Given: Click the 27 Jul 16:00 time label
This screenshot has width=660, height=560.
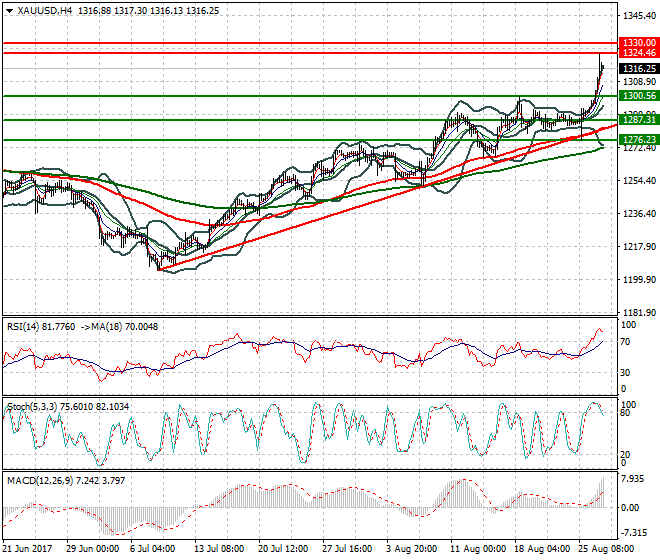Looking at the screenshot, I should point(347,549).
